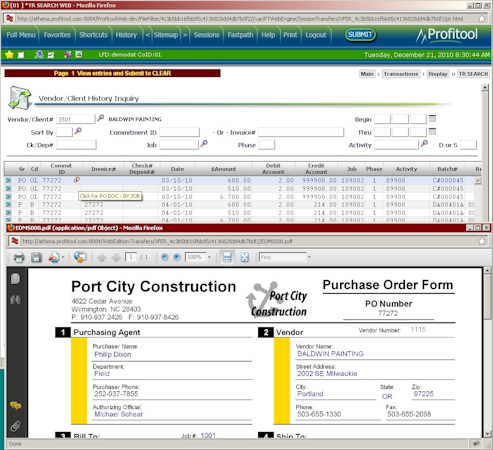Enable scrolling page mode in PDF toolbar
The height and width of the screenshot is (450, 493).
pos(227,257)
